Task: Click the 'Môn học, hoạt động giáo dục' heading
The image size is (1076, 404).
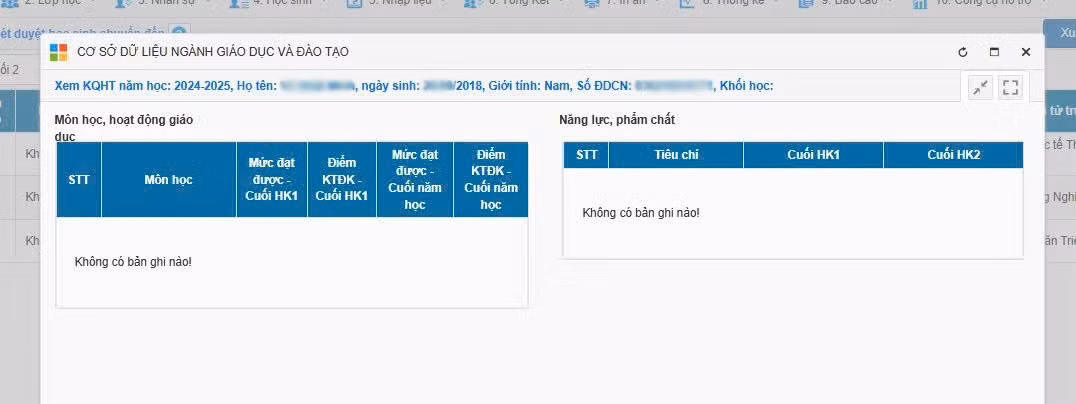Action: coord(124,128)
